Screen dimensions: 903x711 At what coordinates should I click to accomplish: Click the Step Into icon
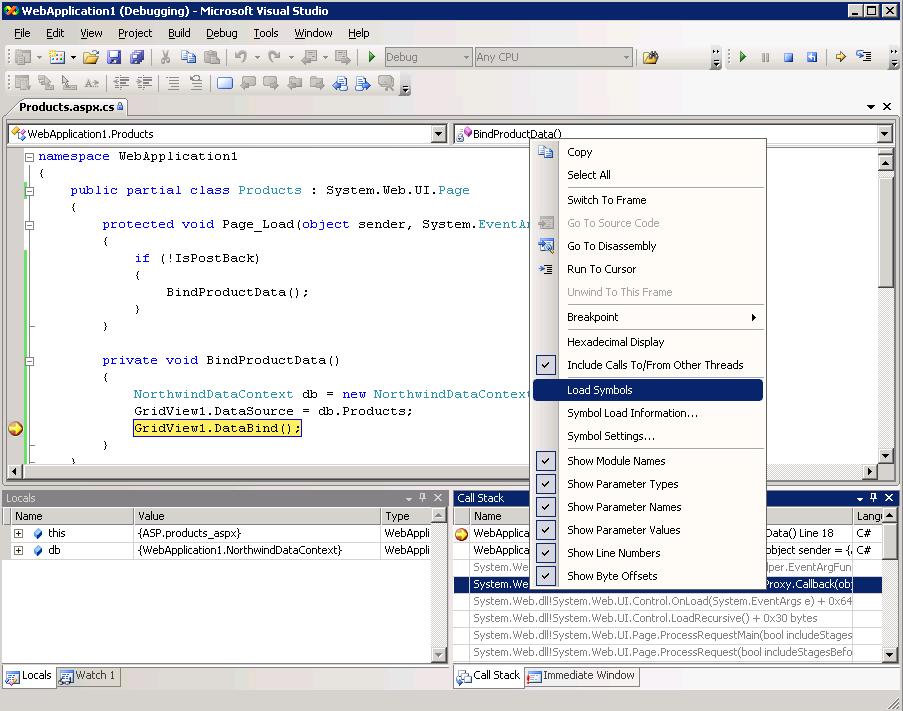[x=863, y=56]
